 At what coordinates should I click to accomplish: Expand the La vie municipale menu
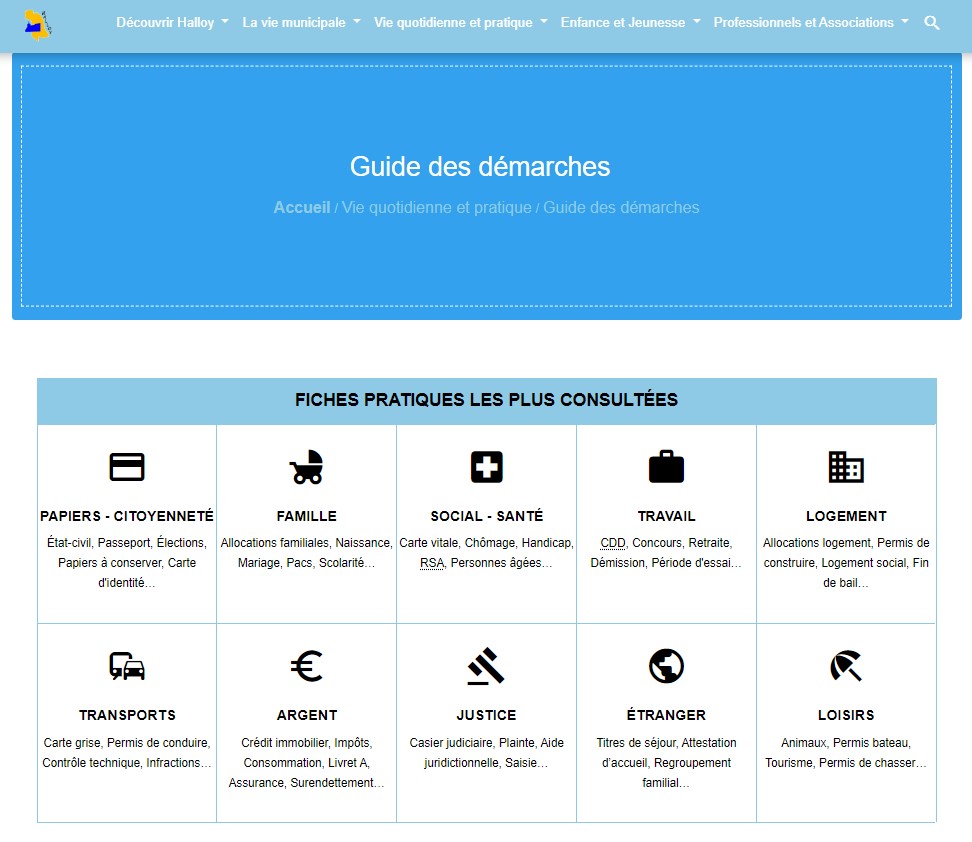tap(301, 22)
